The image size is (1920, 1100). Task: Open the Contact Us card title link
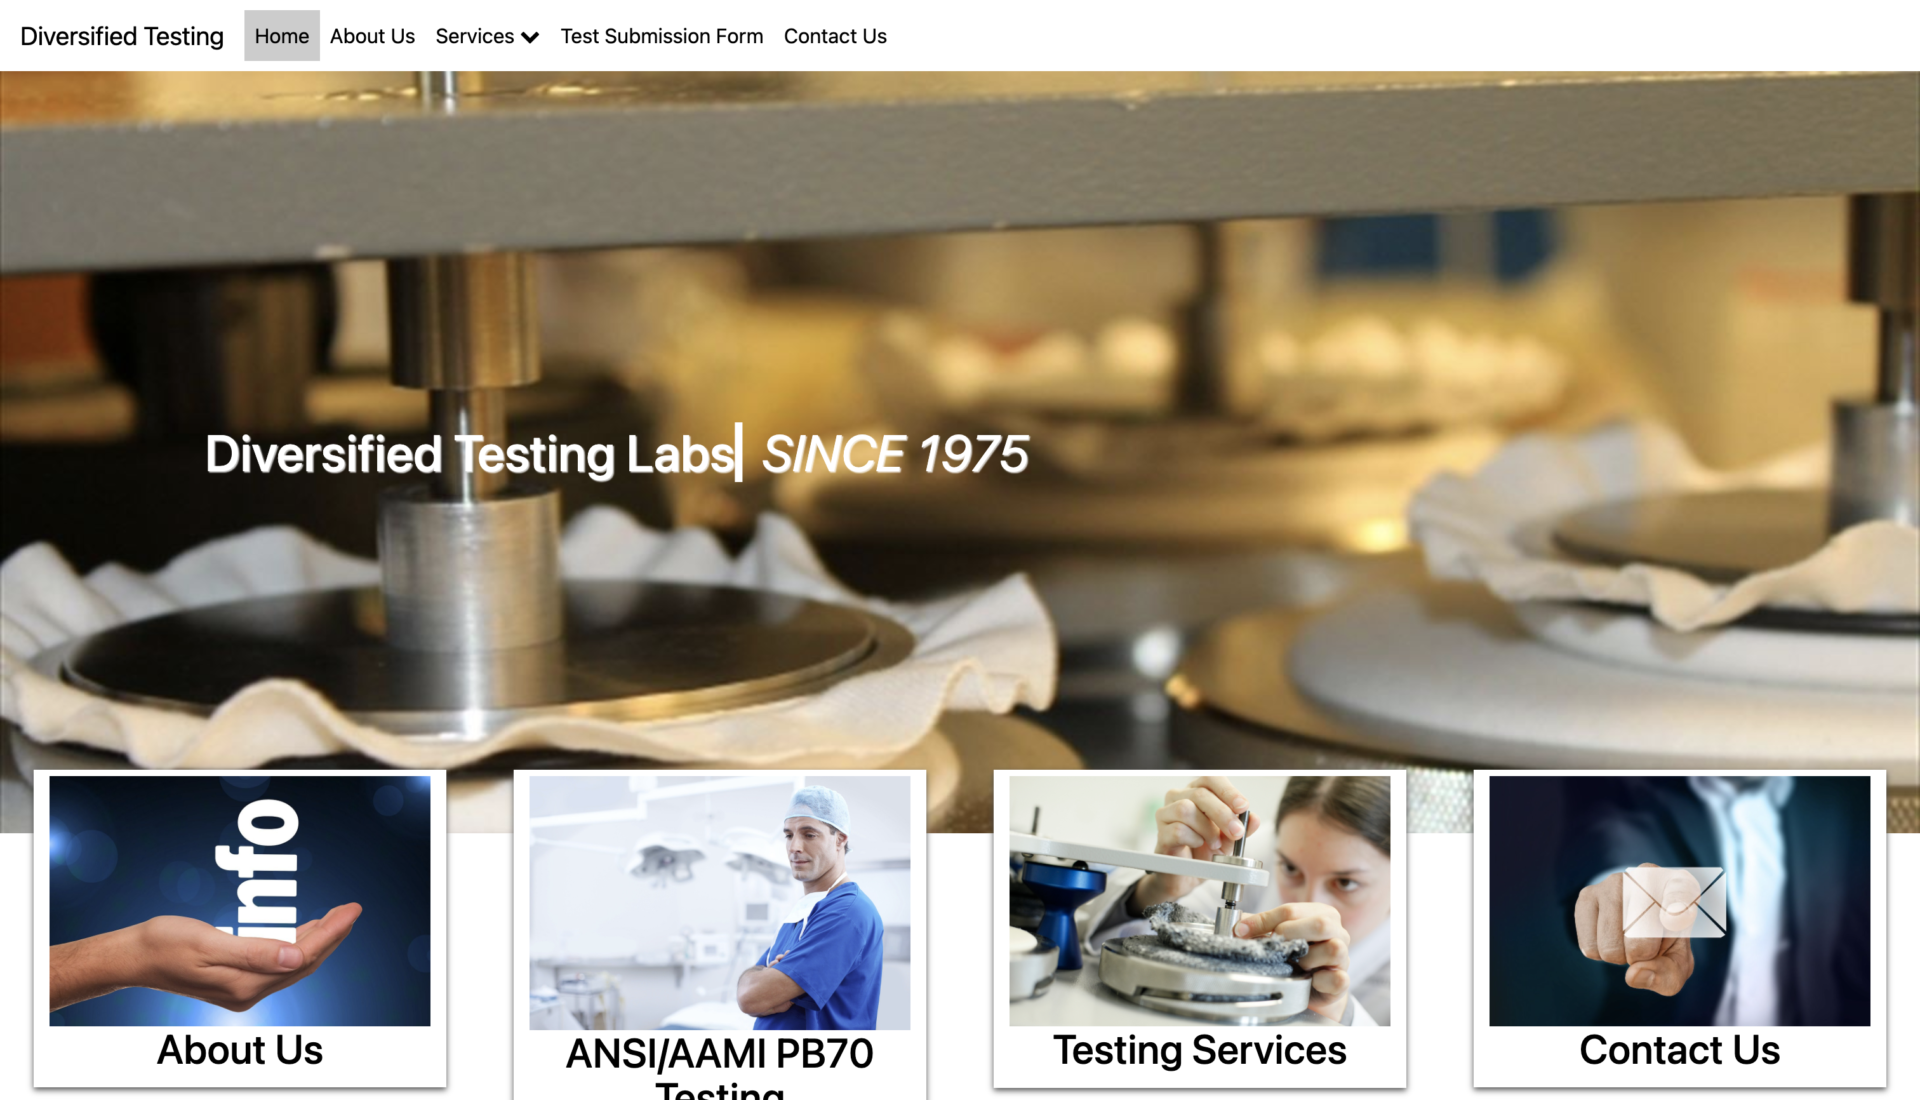(x=1680, y=1050)
